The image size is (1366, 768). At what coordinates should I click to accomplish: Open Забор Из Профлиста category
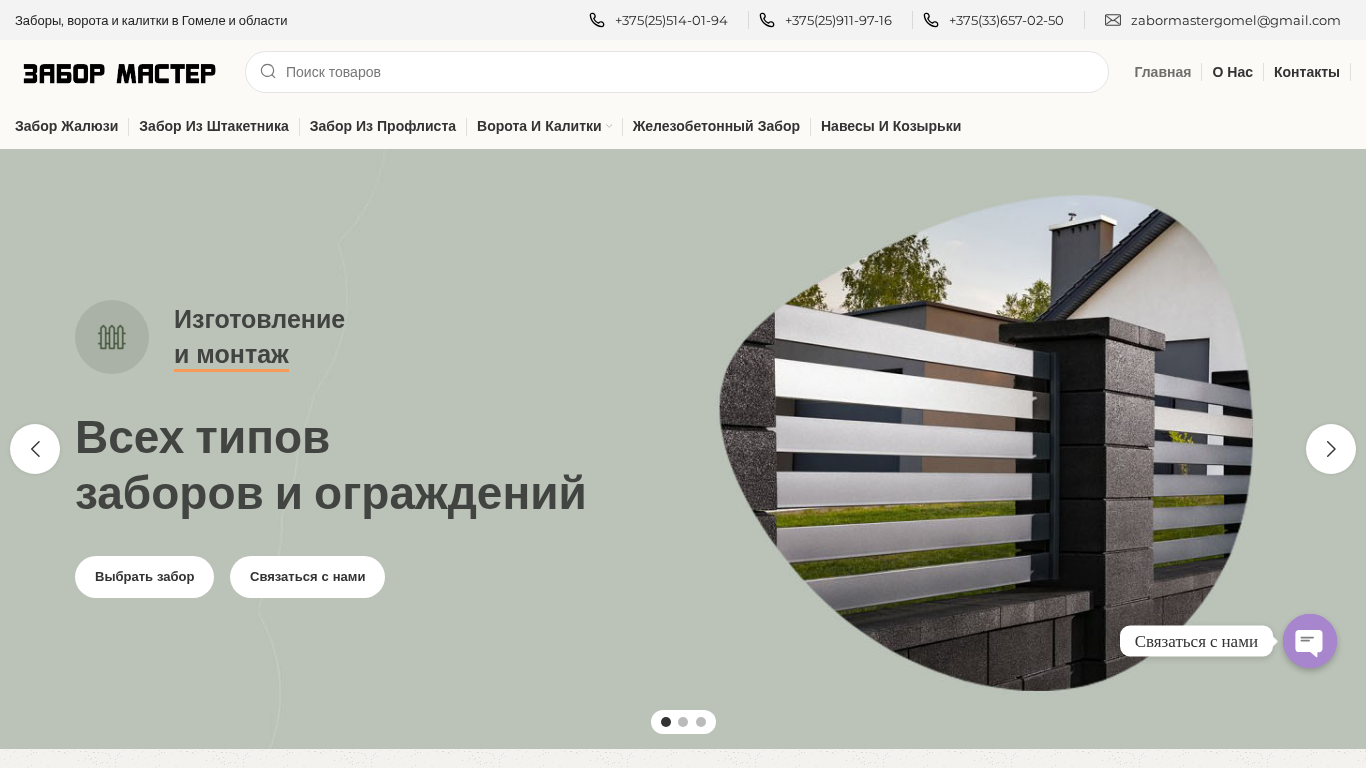383,126
